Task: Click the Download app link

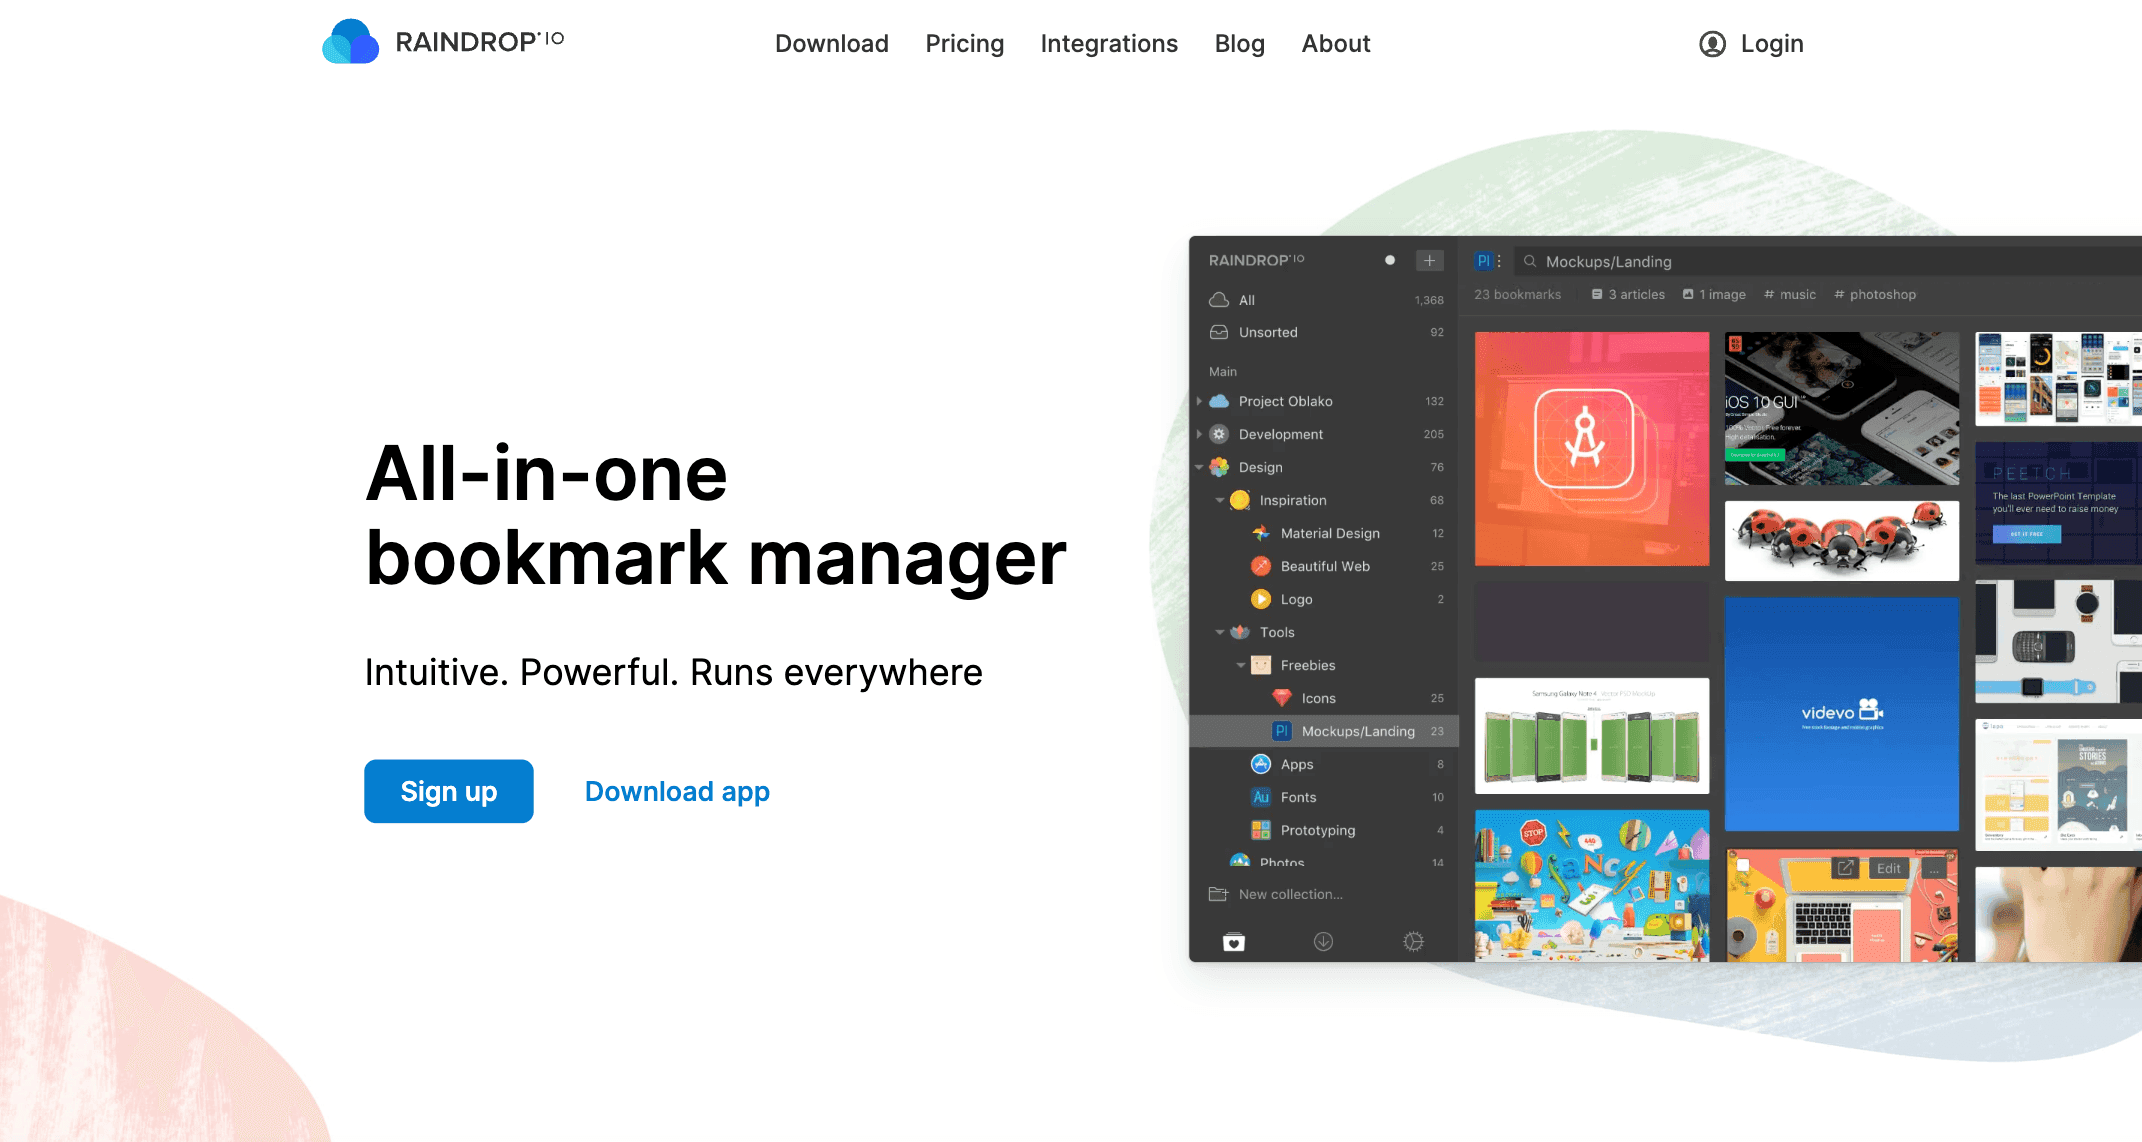Action: [x=677, y=791]
